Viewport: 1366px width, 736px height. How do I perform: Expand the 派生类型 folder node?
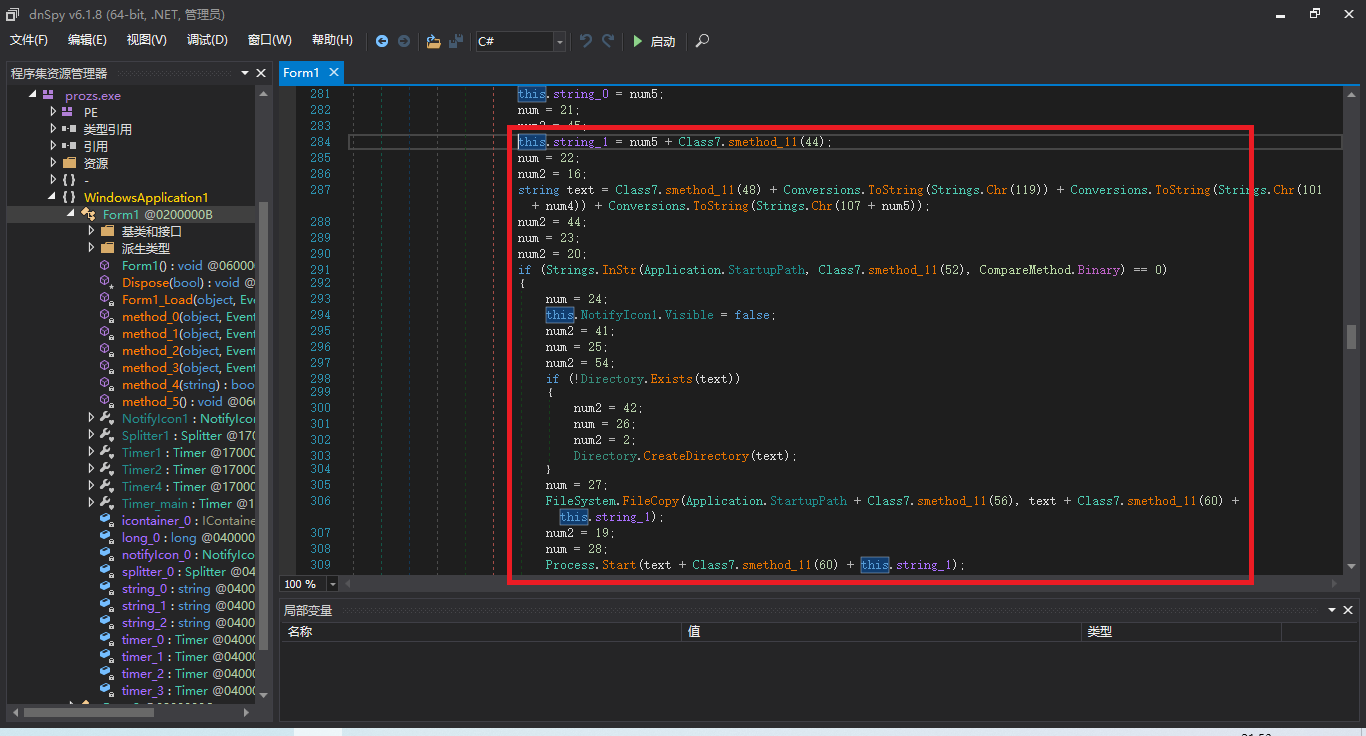point(91,248)
